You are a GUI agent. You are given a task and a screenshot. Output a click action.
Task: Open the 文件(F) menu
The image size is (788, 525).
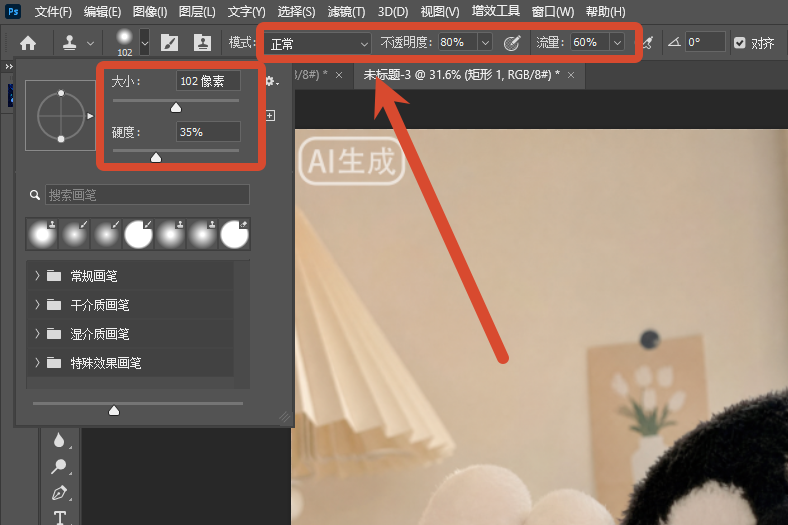tap(53, 12)
